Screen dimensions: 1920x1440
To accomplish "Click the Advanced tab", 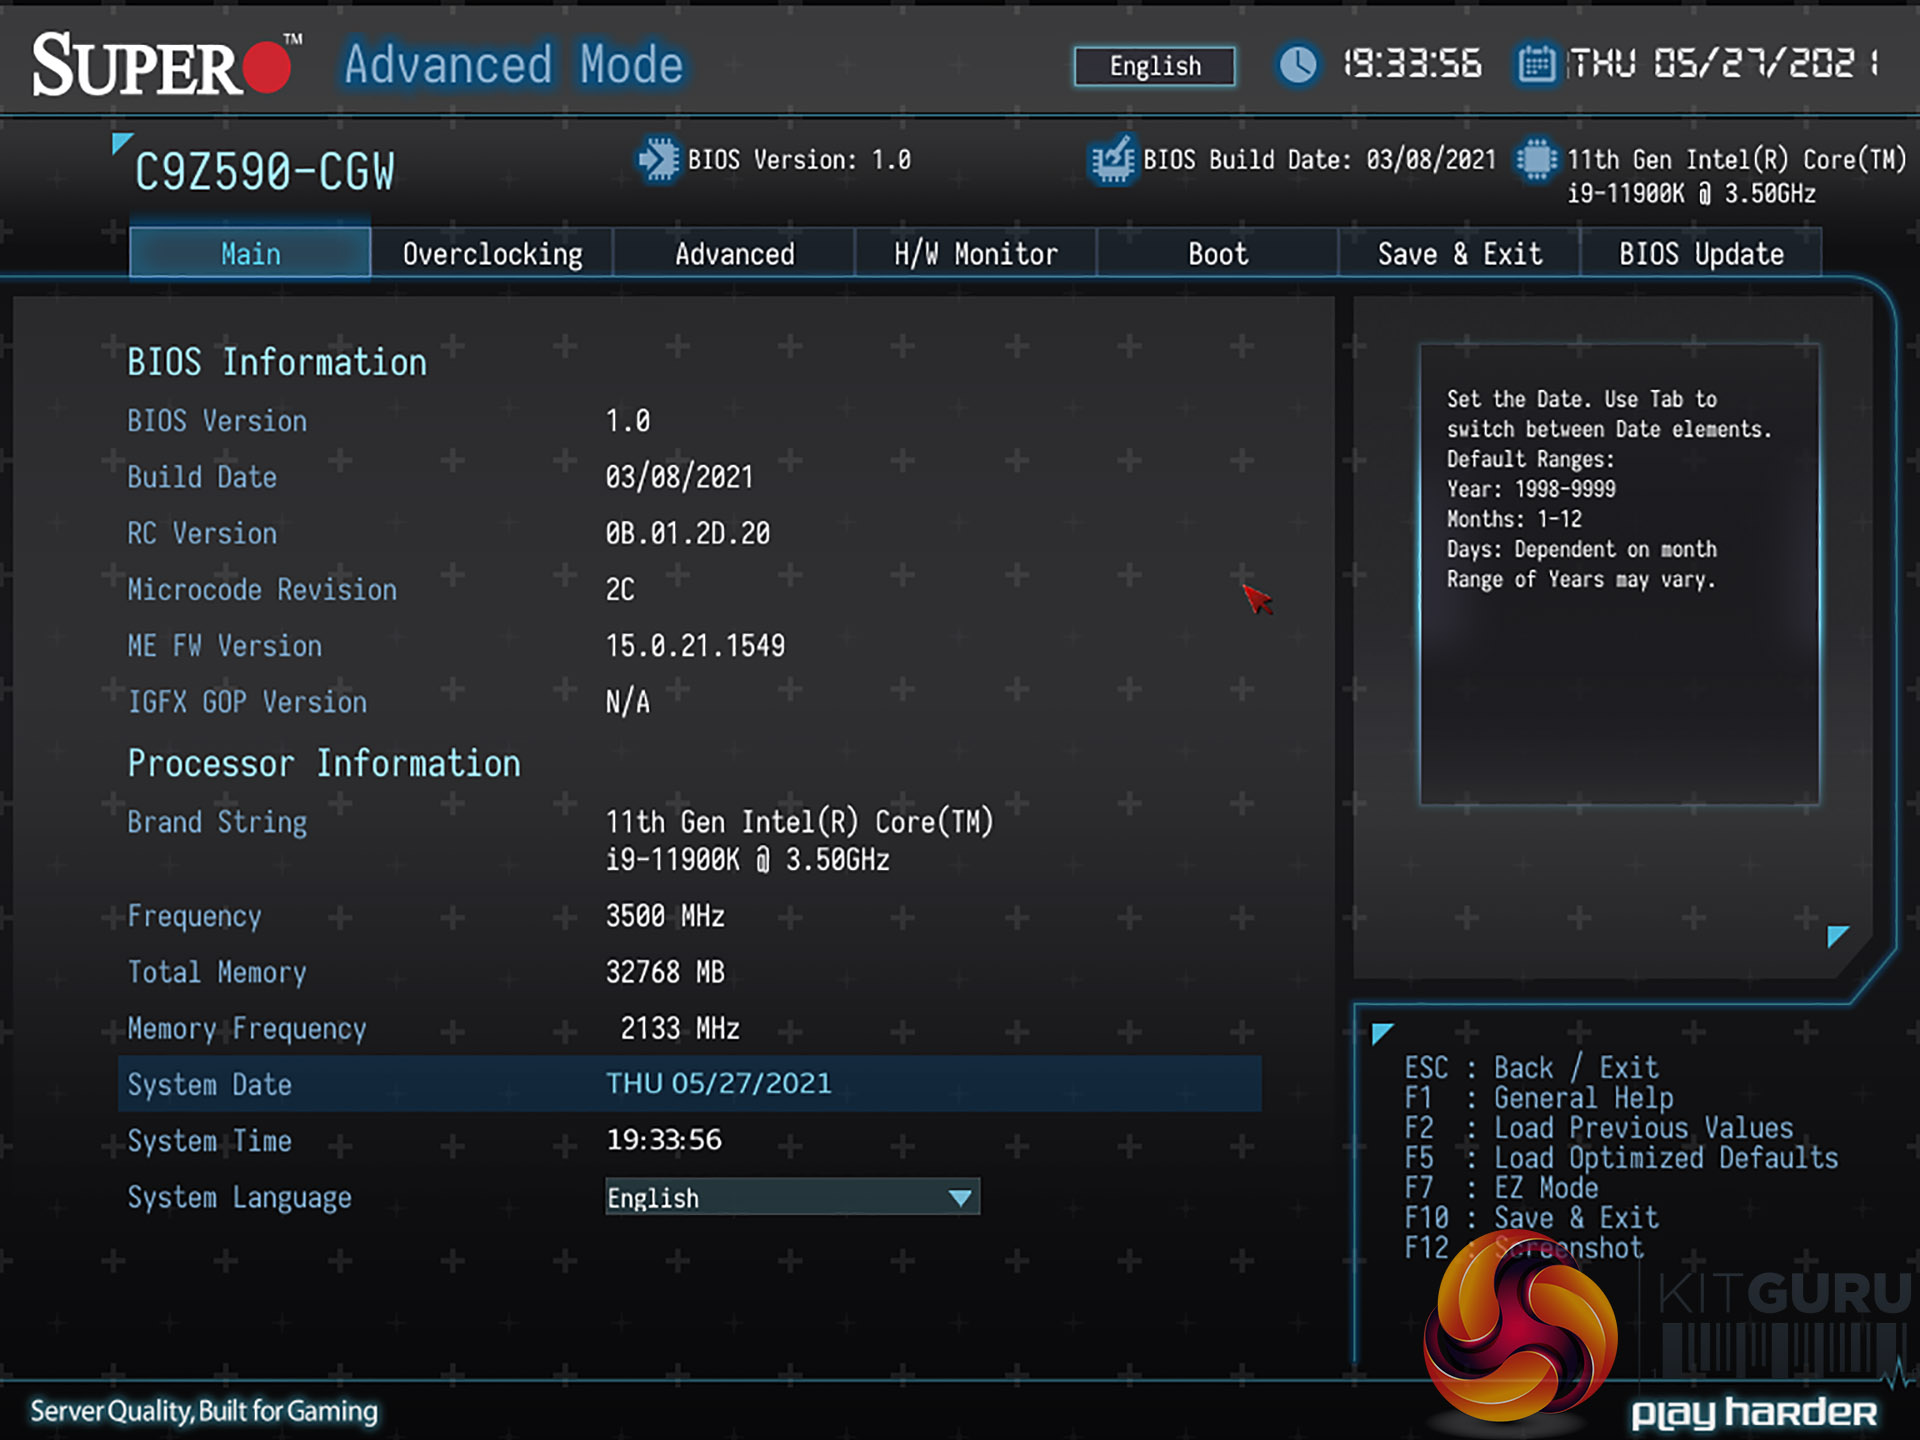I will point(734,254).
